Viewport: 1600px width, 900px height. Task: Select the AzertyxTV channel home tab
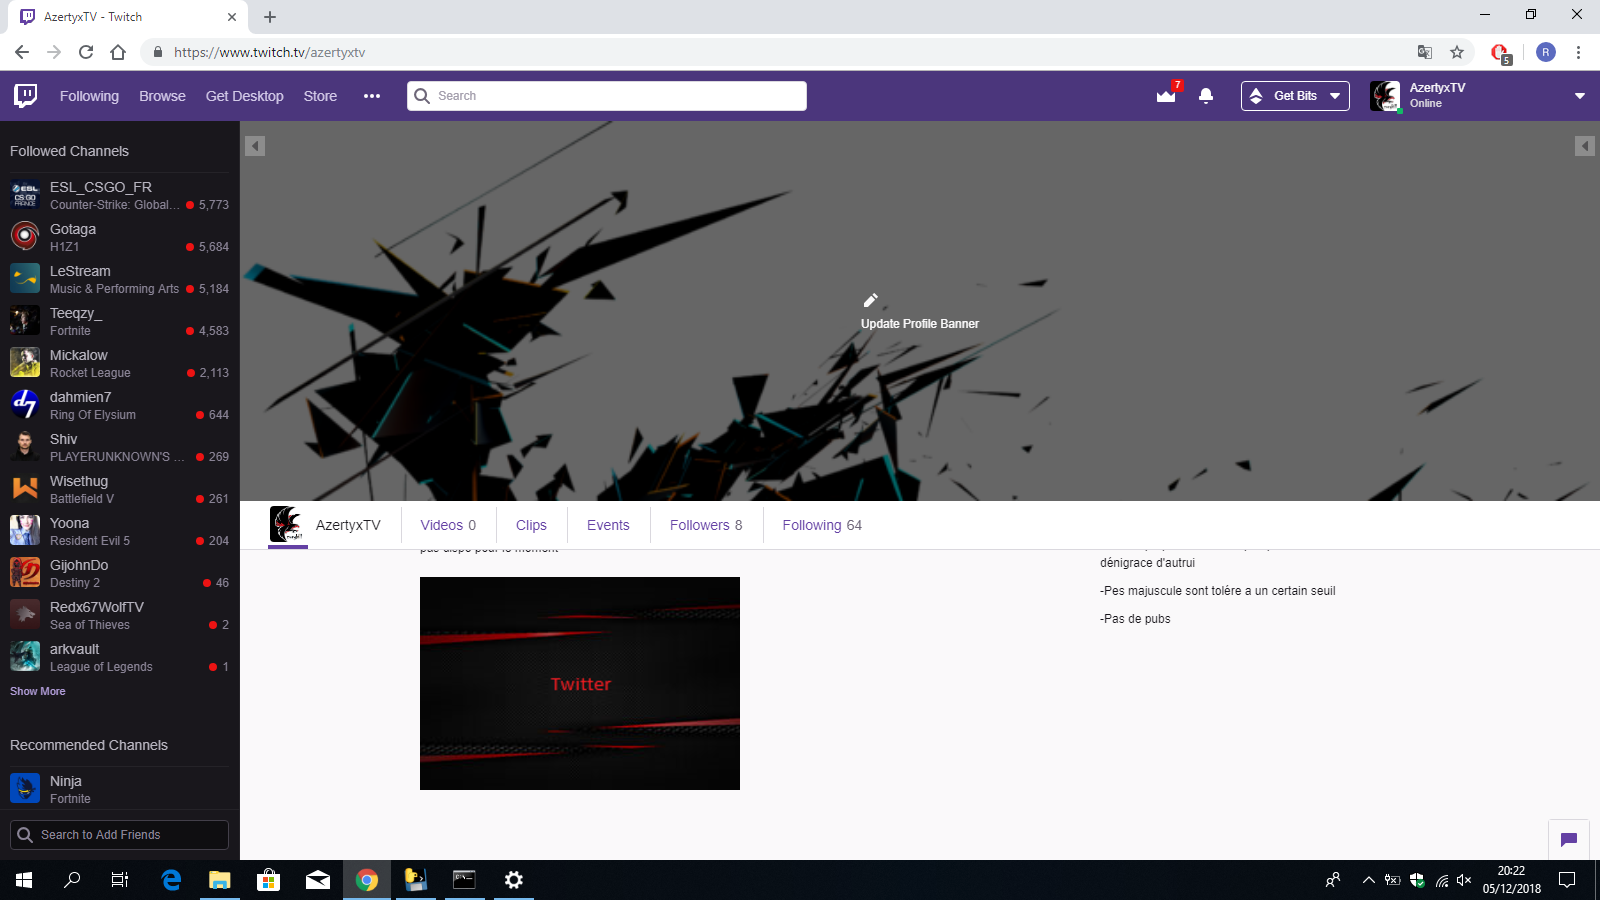click(325, 525)
